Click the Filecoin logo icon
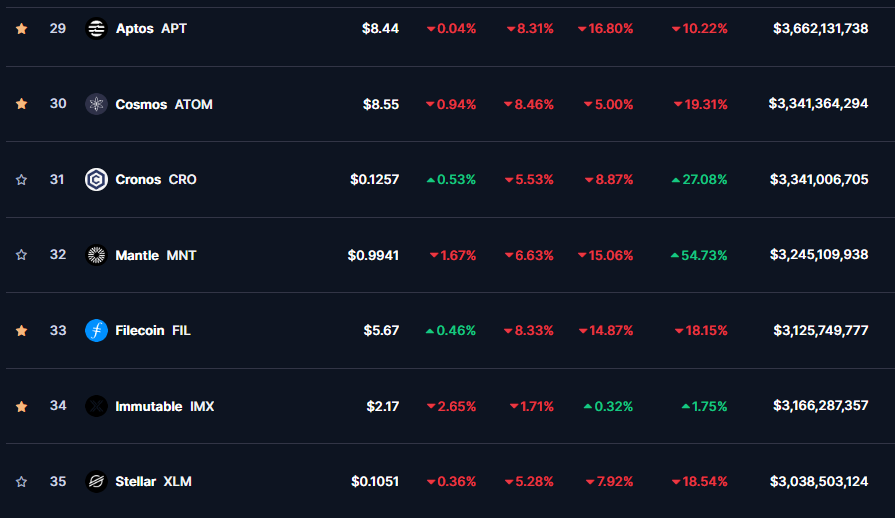This screenshot has width=895, height=518. pos(96,330)
